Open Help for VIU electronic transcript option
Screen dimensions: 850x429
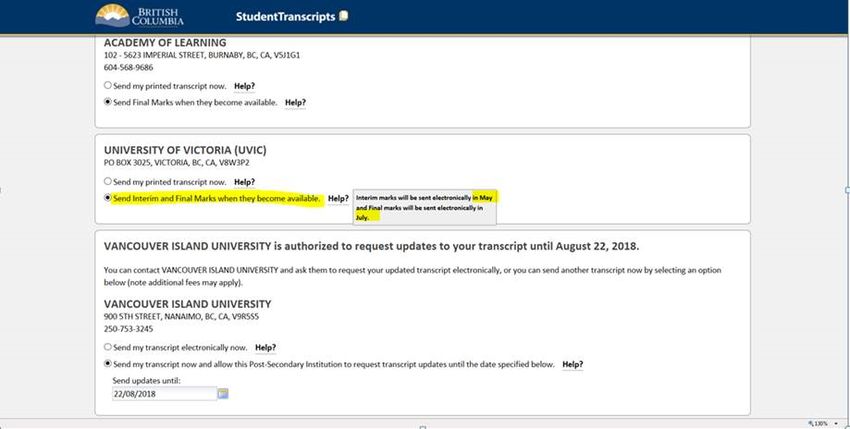coord(266,348)
